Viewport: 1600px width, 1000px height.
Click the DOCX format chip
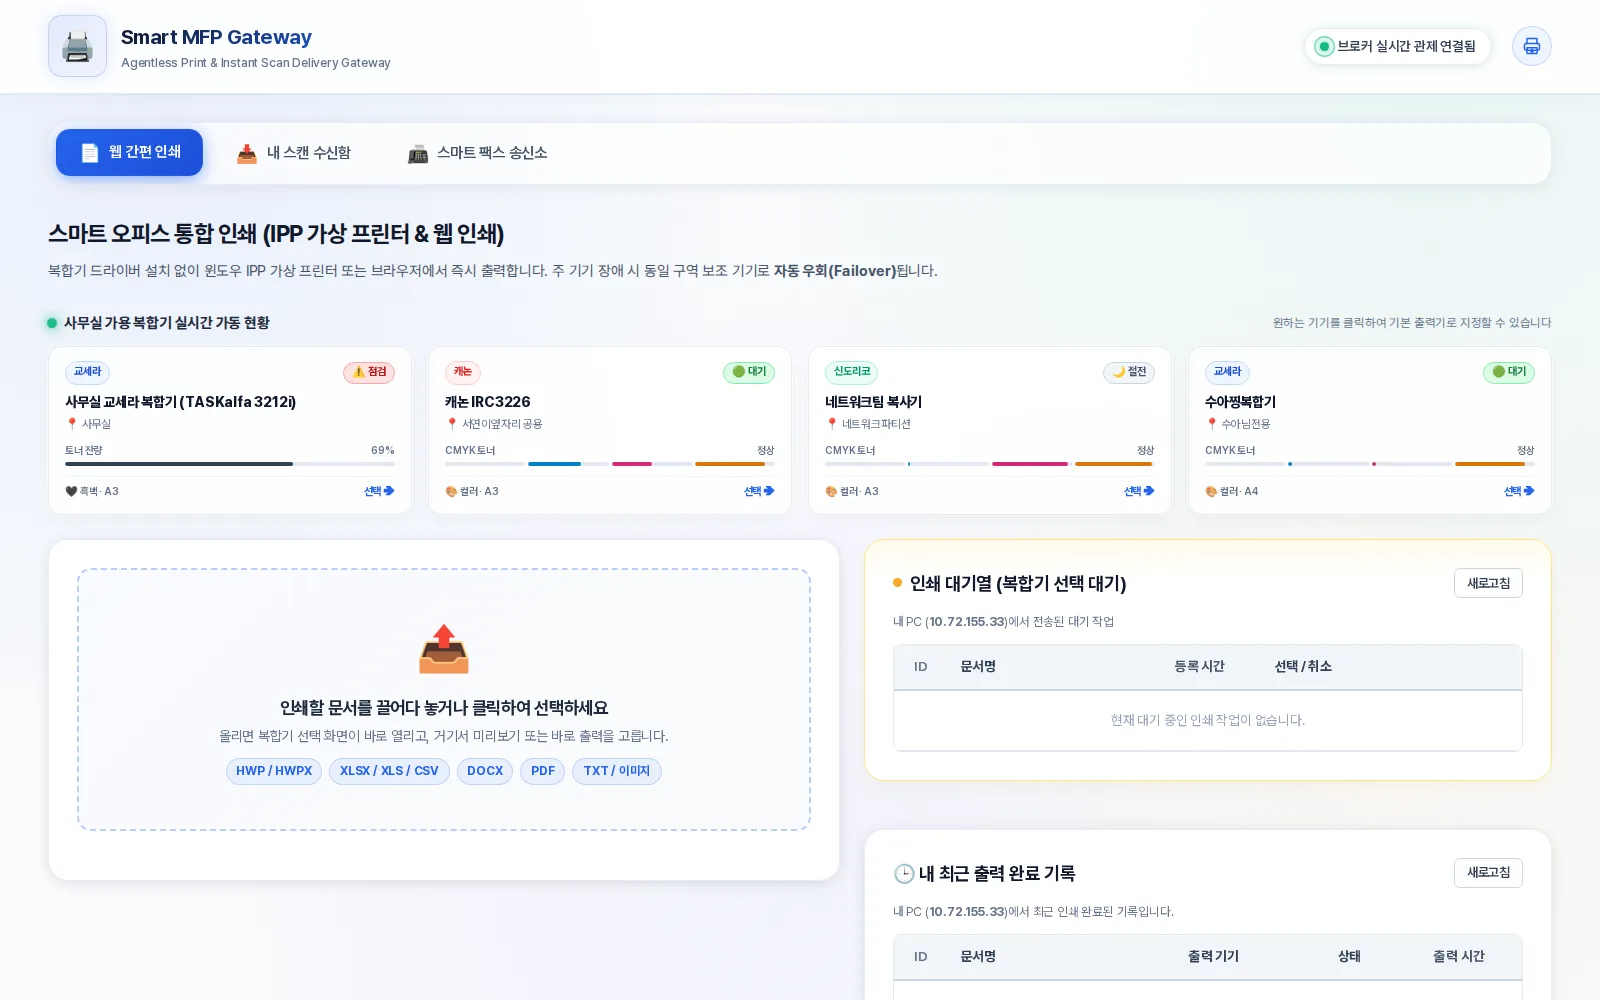point(485,771)
